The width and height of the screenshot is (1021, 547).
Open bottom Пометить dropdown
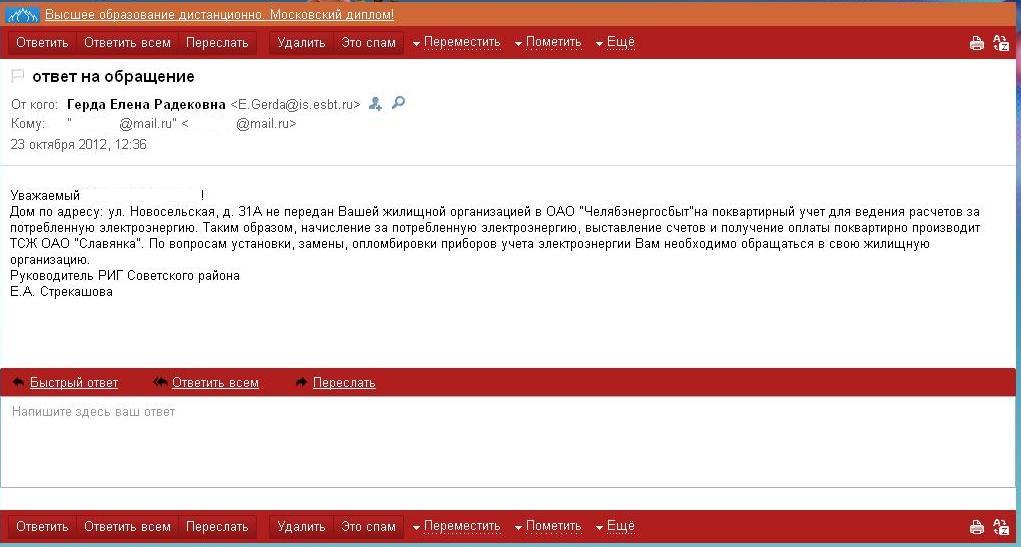[548, 527]
